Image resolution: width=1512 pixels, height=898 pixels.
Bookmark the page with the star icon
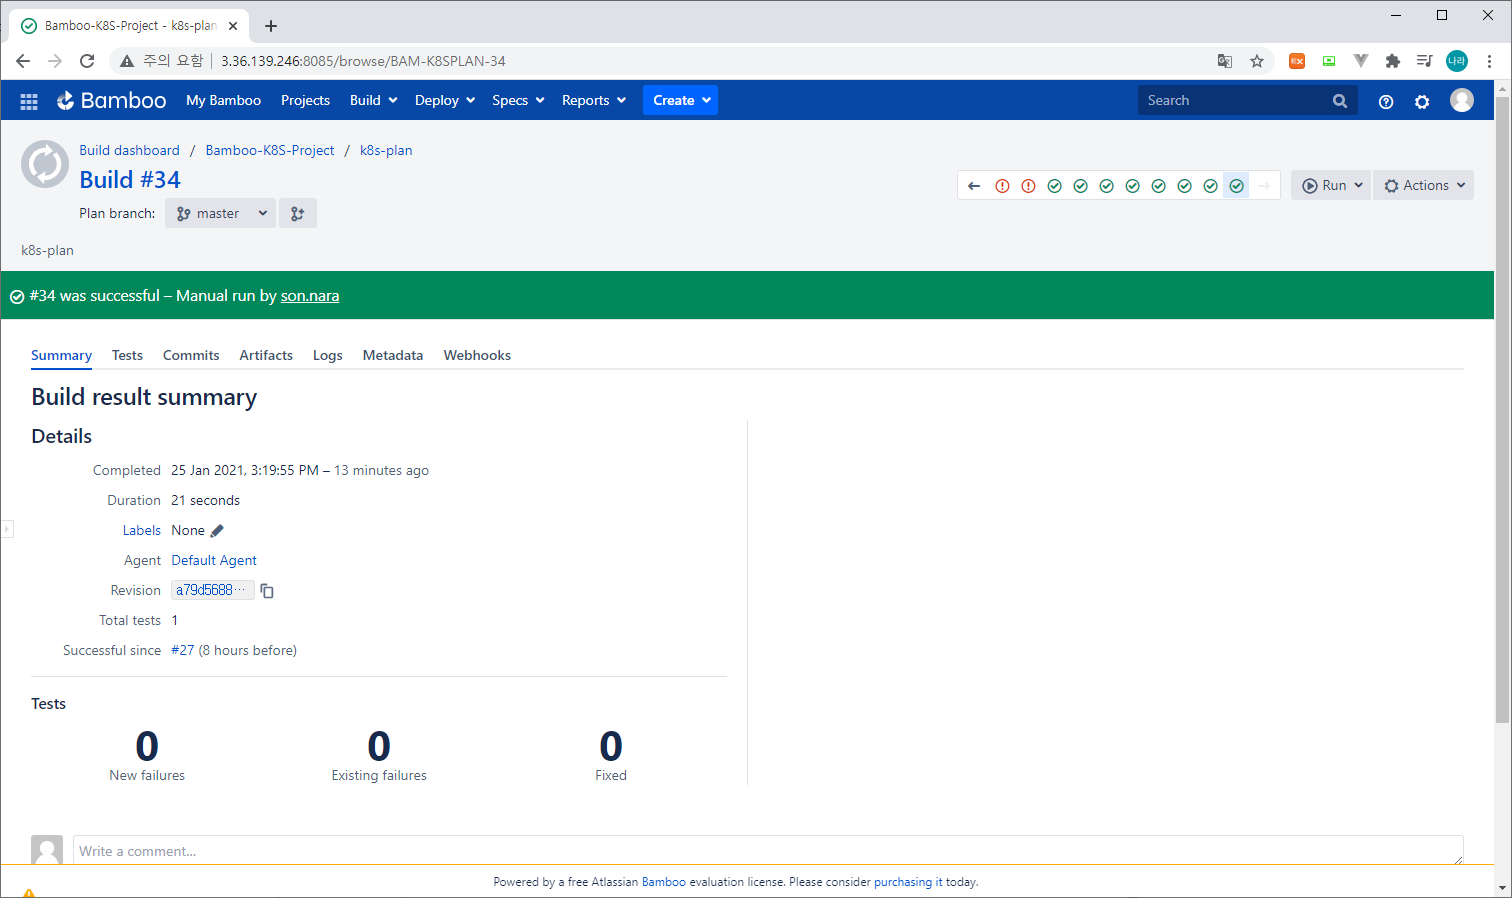[1257, 61]
